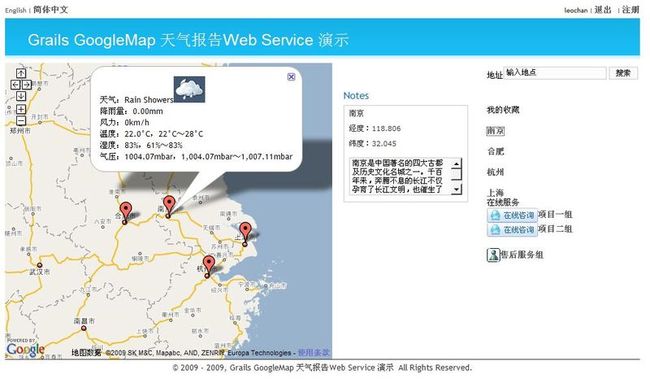This screenshot has height=383, width=650.
Task: Close the weather info popup
Action: pyautogui.click(x=291, y=77)
